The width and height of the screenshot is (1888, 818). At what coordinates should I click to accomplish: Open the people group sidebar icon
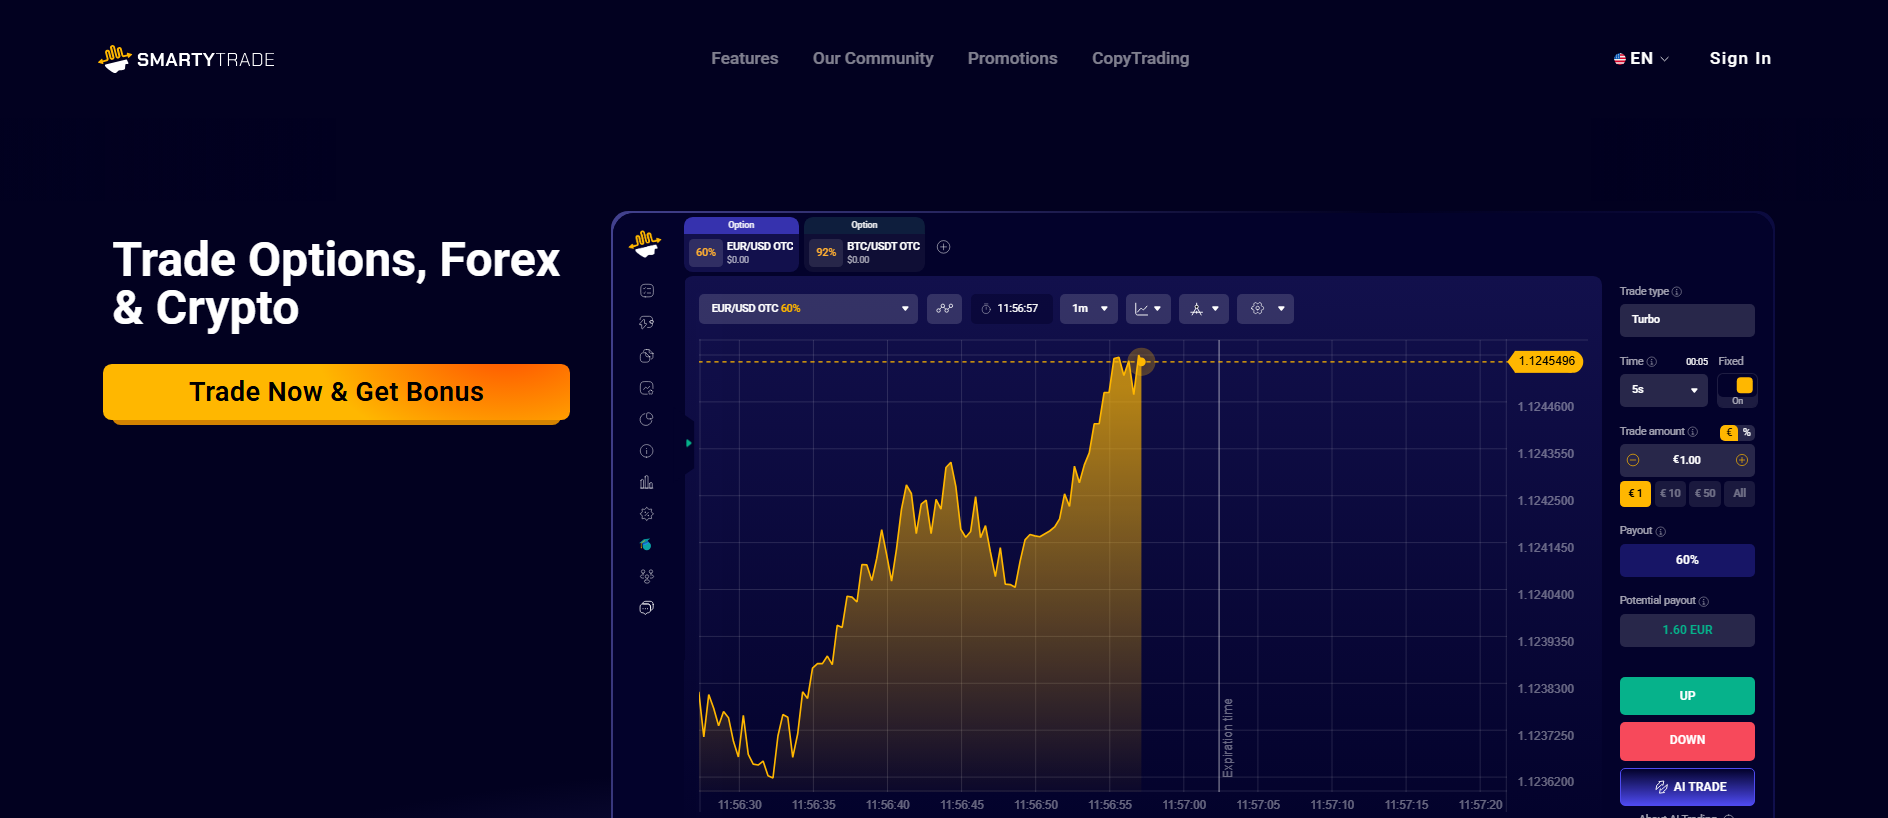(647, 576)
